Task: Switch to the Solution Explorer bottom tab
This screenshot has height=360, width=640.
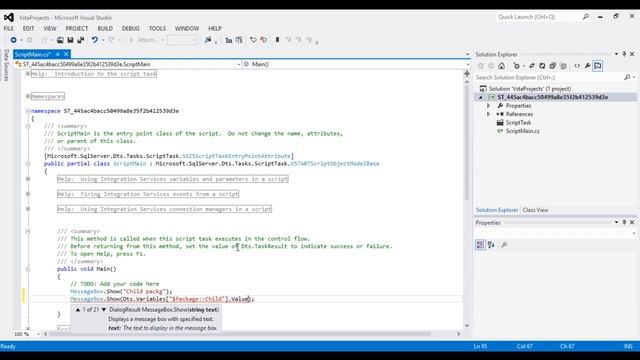Action: [497, 210]
